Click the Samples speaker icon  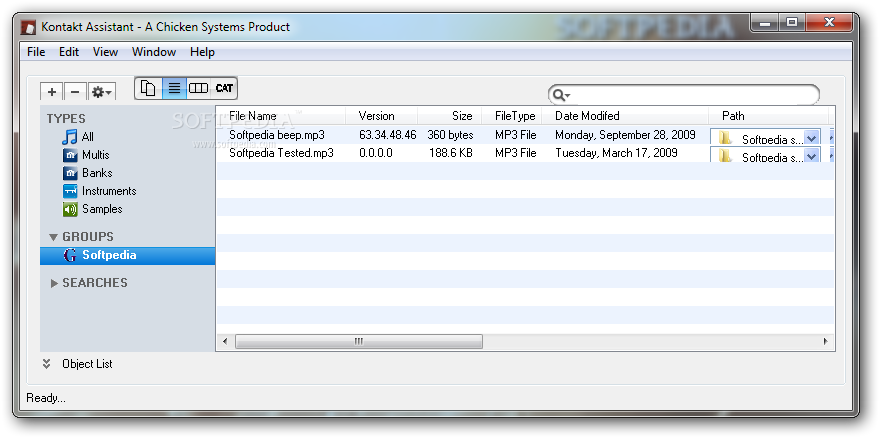[x=70, y=209]
